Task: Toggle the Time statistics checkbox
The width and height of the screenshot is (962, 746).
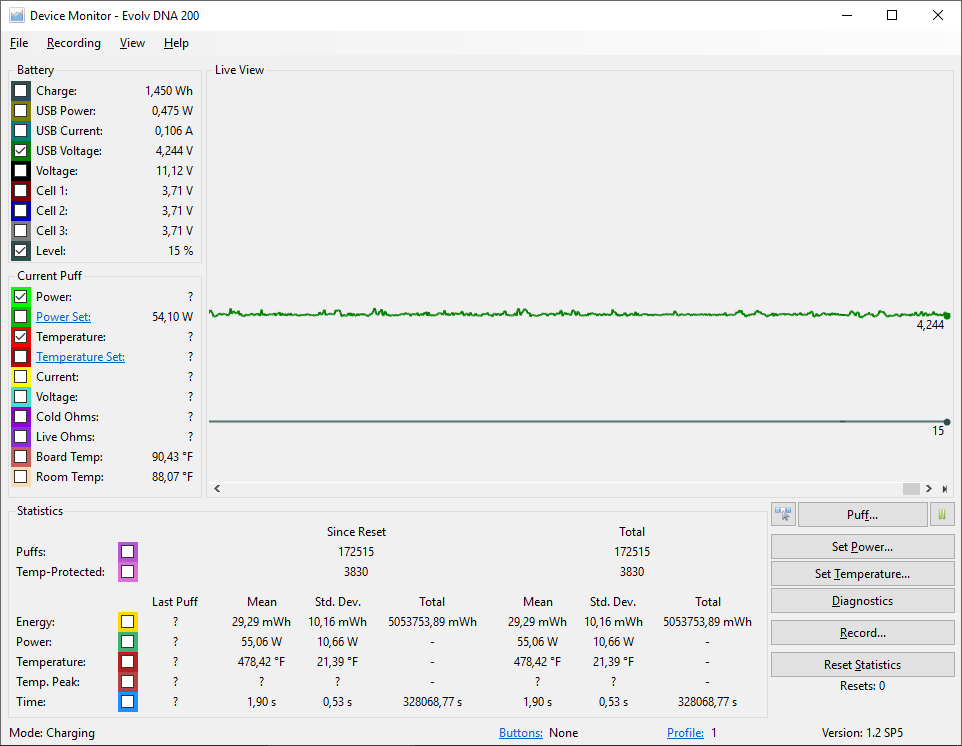Action: click(x=127, y=702)
